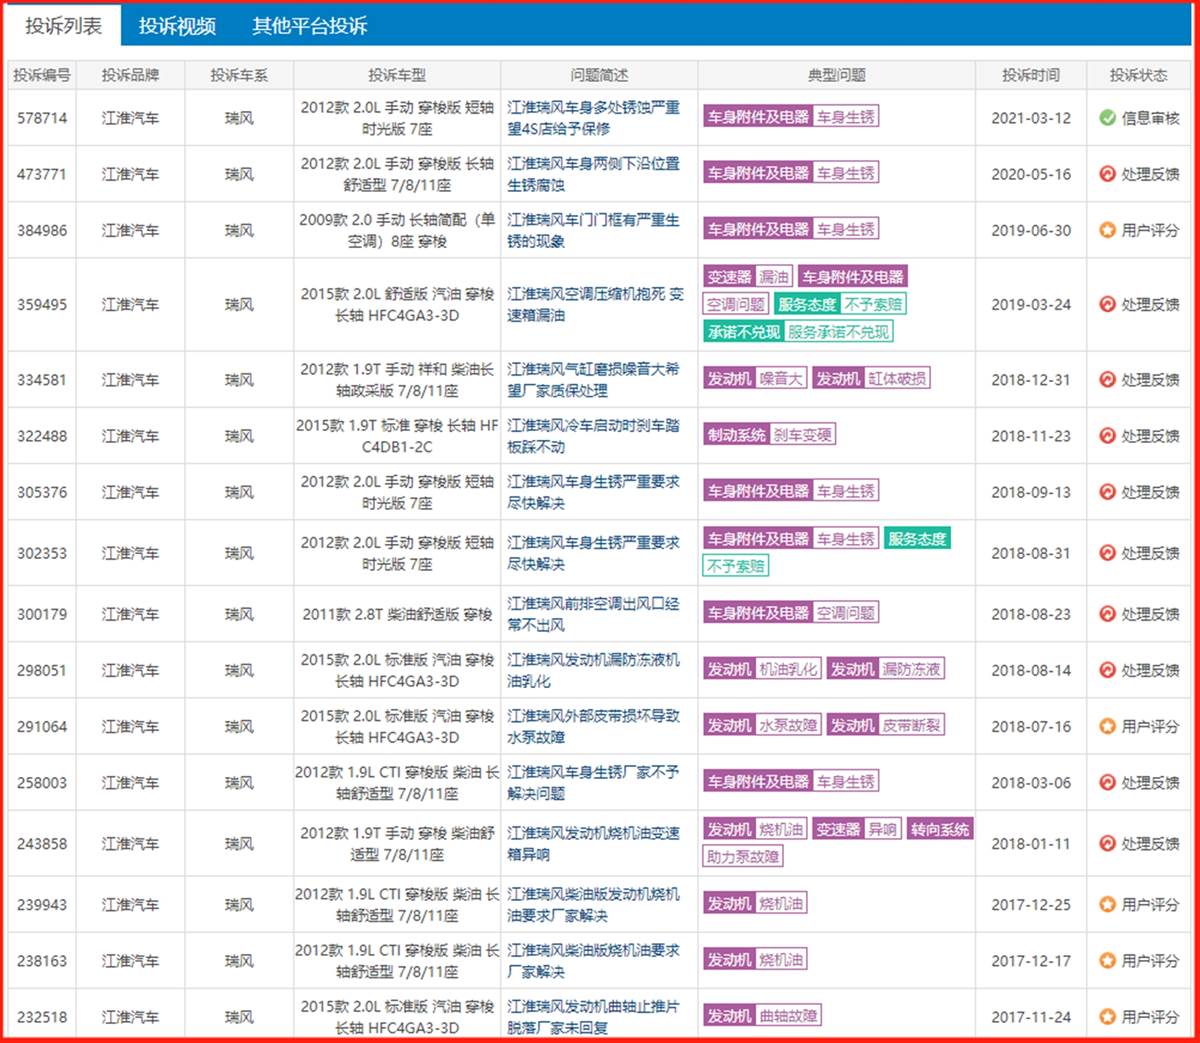Viewport: 1200px width, 1043px height.
Task: Click the 机油乳化 tag
Action: pyautogui.click(x=787, y=669)
